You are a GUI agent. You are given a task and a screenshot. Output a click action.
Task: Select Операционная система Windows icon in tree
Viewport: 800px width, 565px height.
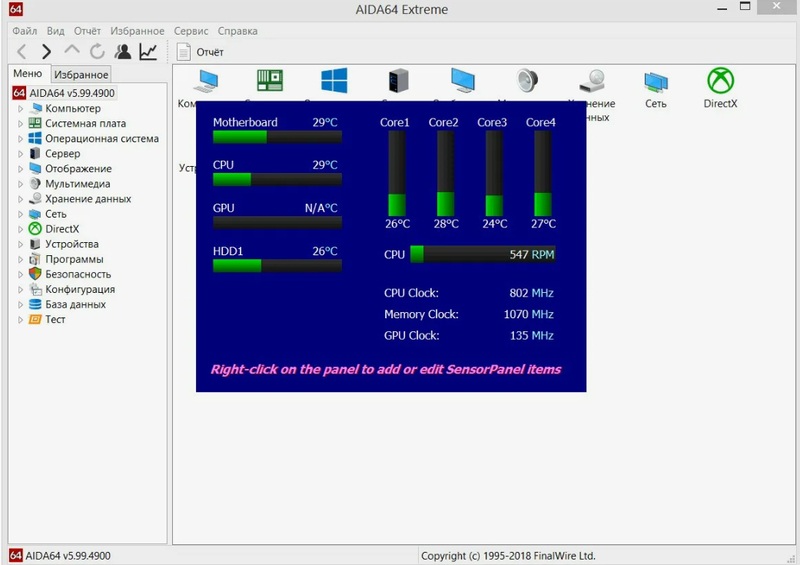pyautogui.click(x=35, y=138)
